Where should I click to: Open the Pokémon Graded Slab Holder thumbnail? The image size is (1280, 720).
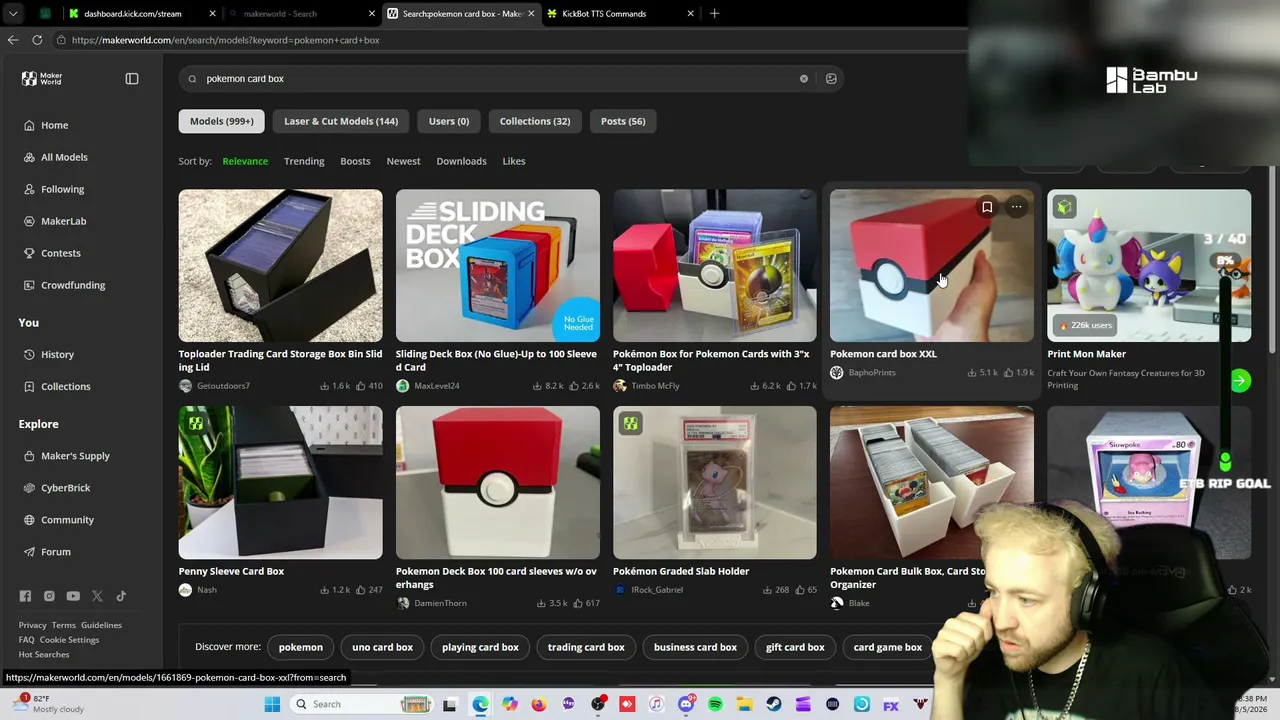(715, 483)
